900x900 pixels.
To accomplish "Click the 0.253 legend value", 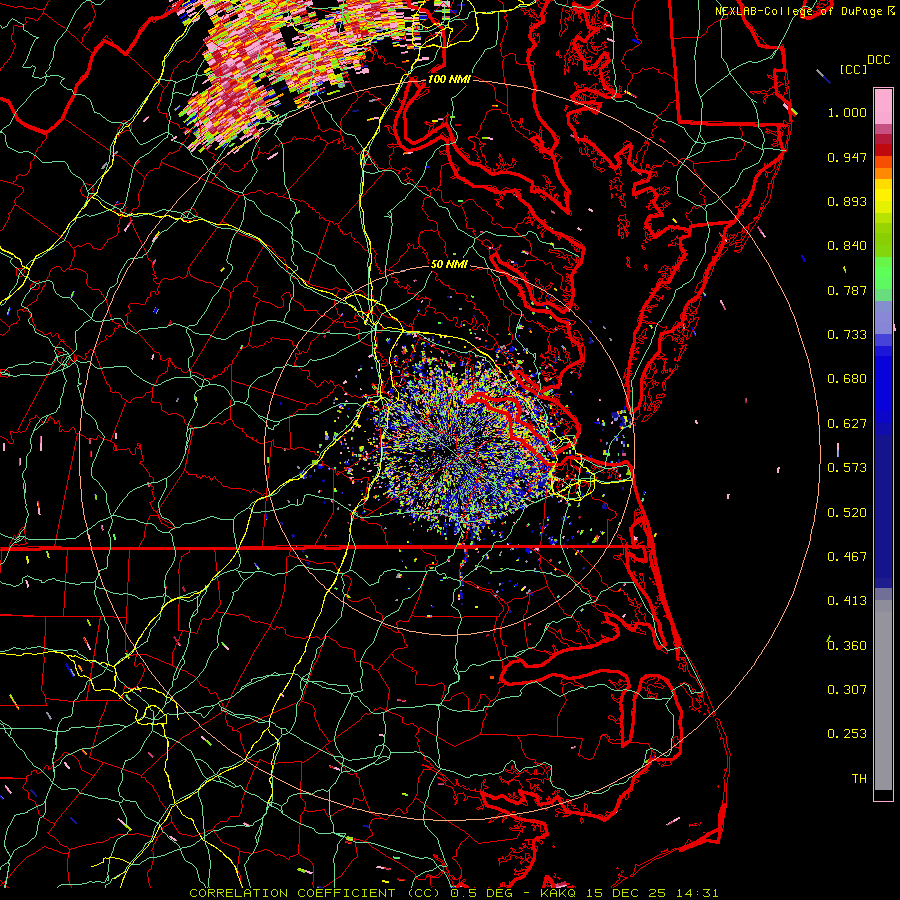I will tap(847, 734).
